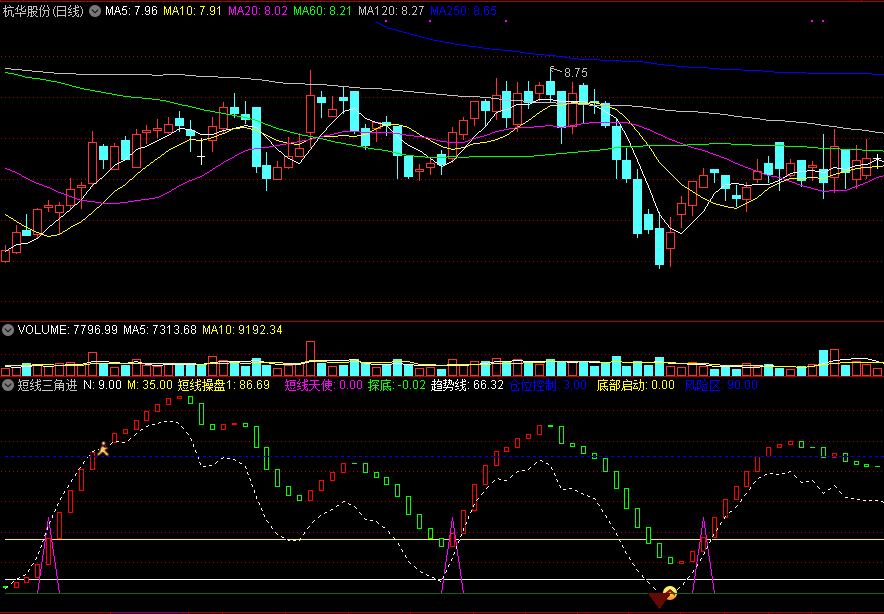This screenshot has height=614, width=884.
Task: Select the MA120: 8.27 label
Action: 391,11
